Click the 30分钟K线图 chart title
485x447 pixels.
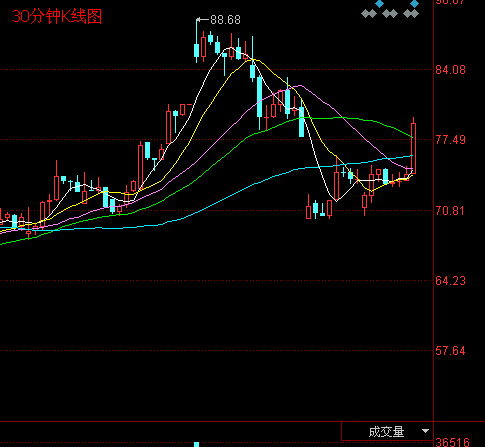click(x=57, y=16)
